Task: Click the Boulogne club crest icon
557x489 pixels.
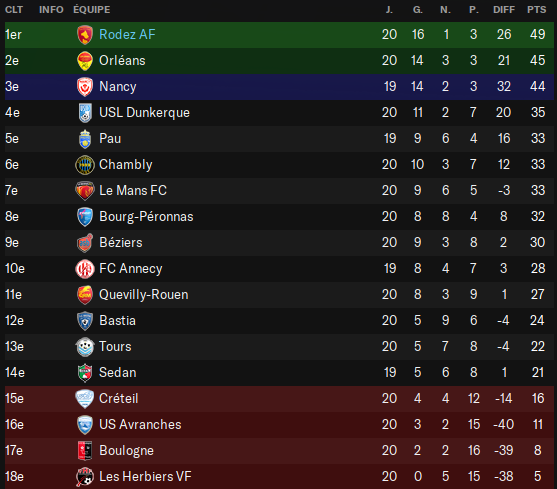Action: click(85, 451)
